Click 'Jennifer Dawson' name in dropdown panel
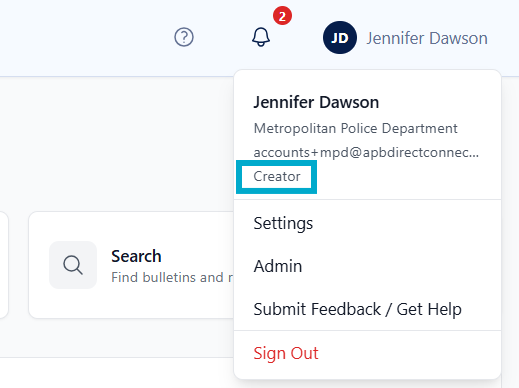The width and height of the screenshot is (519, 388). tap(316, 102)
